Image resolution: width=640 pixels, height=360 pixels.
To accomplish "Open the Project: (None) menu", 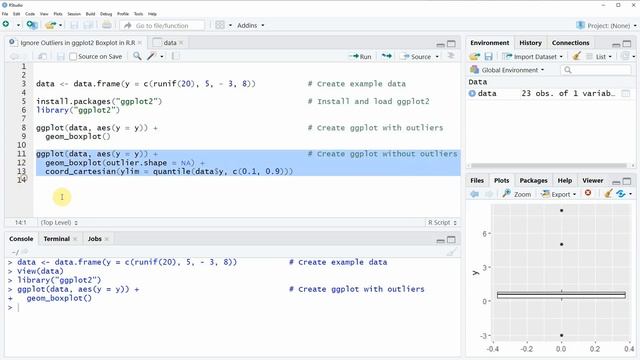I will [606, 25].
